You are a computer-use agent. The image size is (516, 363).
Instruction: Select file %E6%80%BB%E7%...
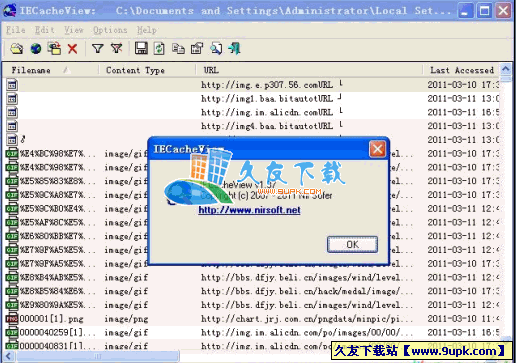[57, 236]
